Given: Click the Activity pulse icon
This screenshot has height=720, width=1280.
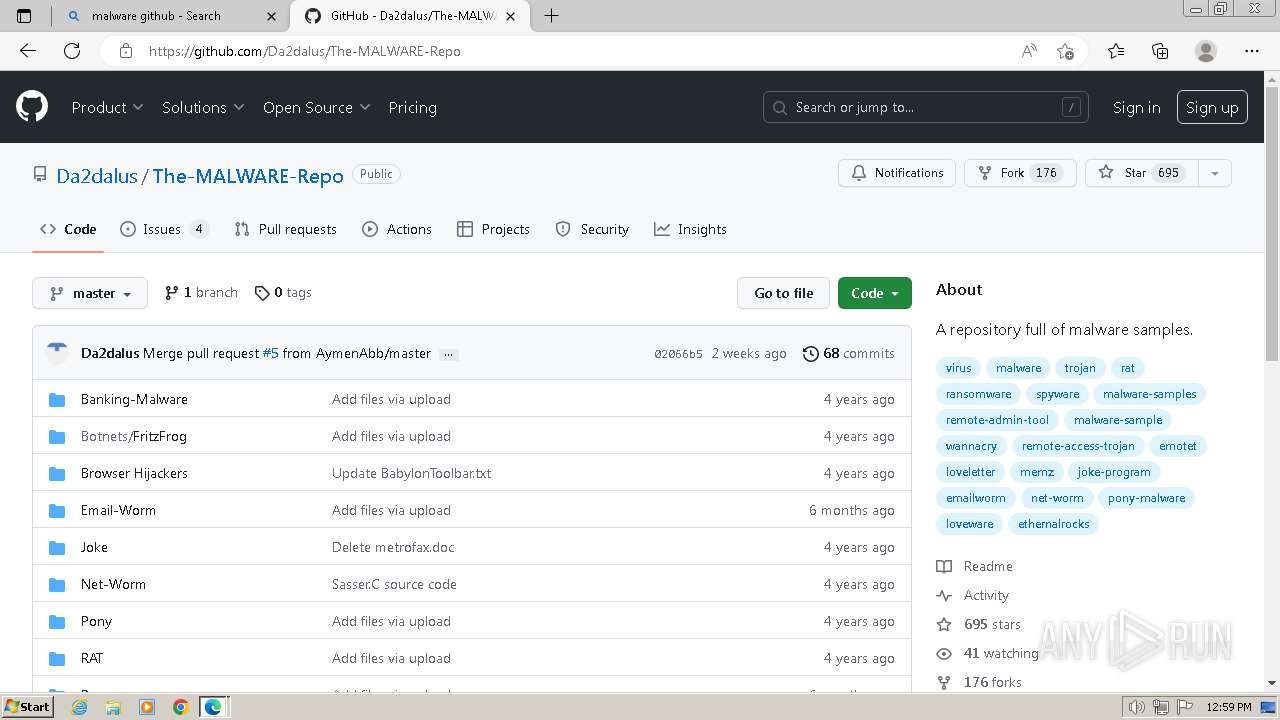Looking at the screenshot, I should tap(944, 595).
